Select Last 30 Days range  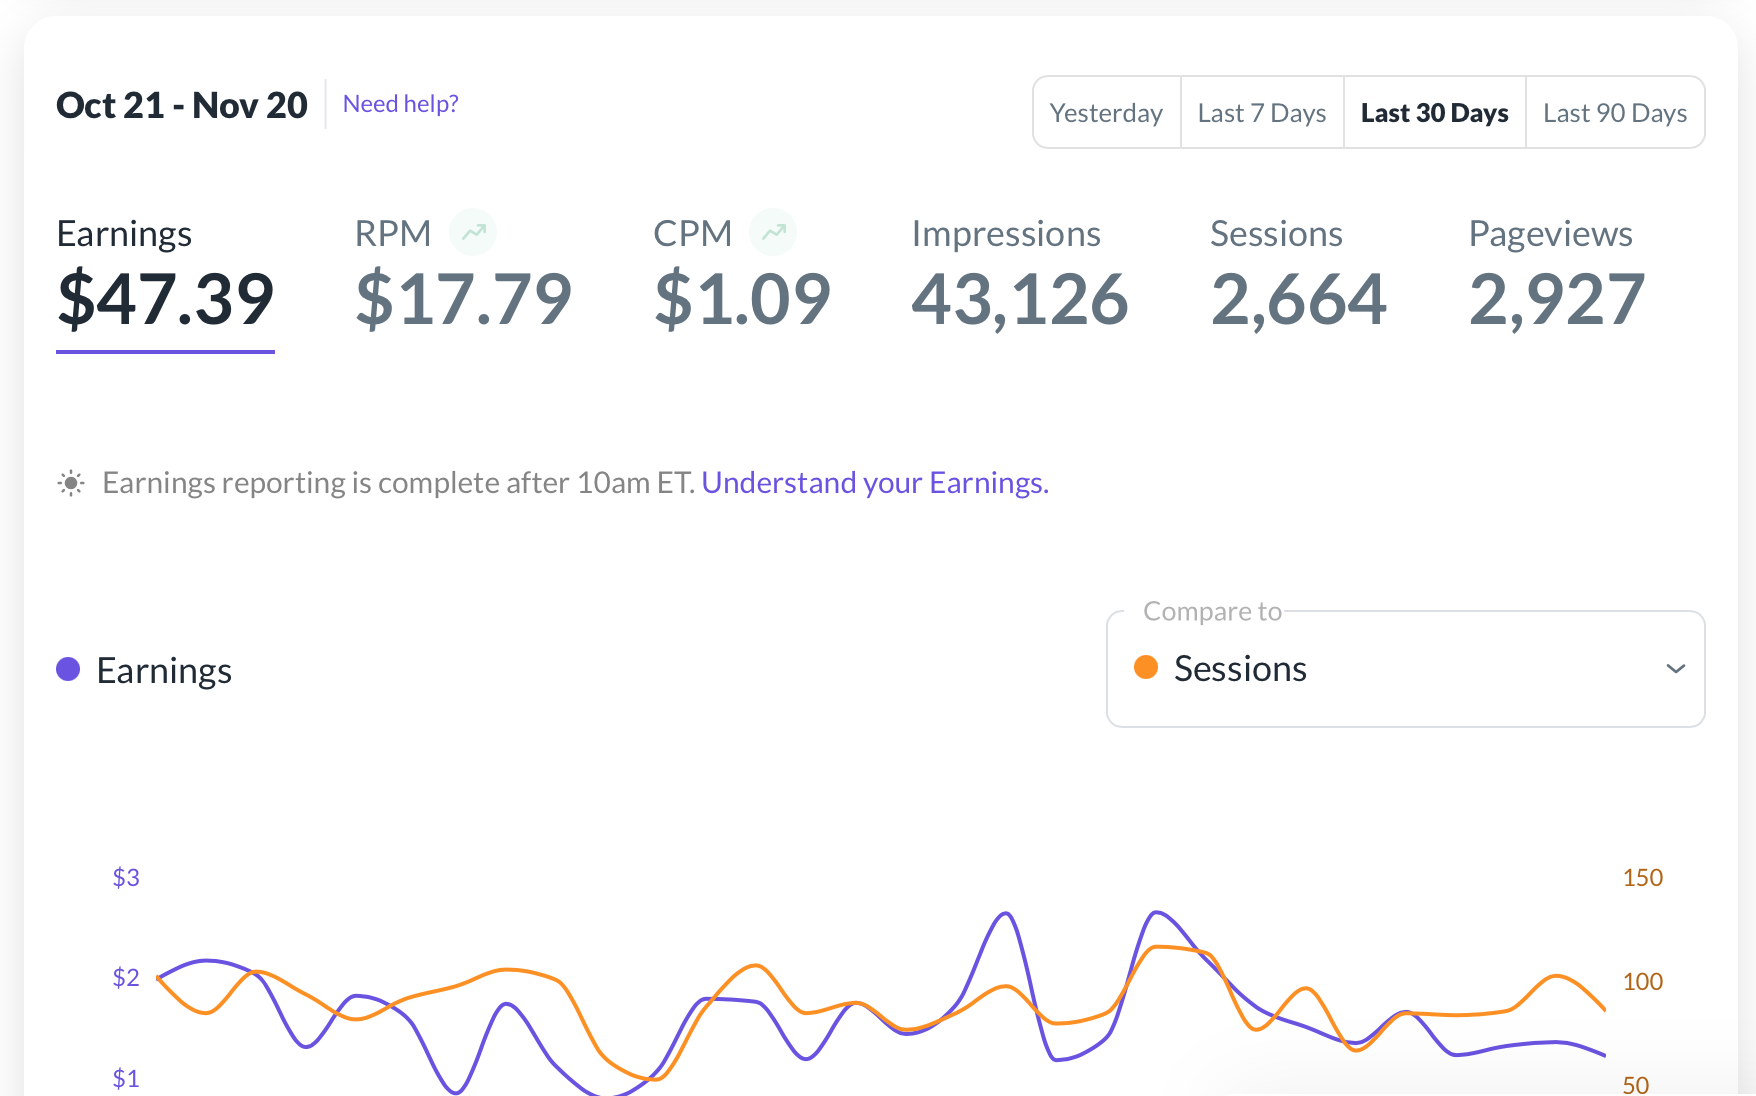(x=1434, y=113)
